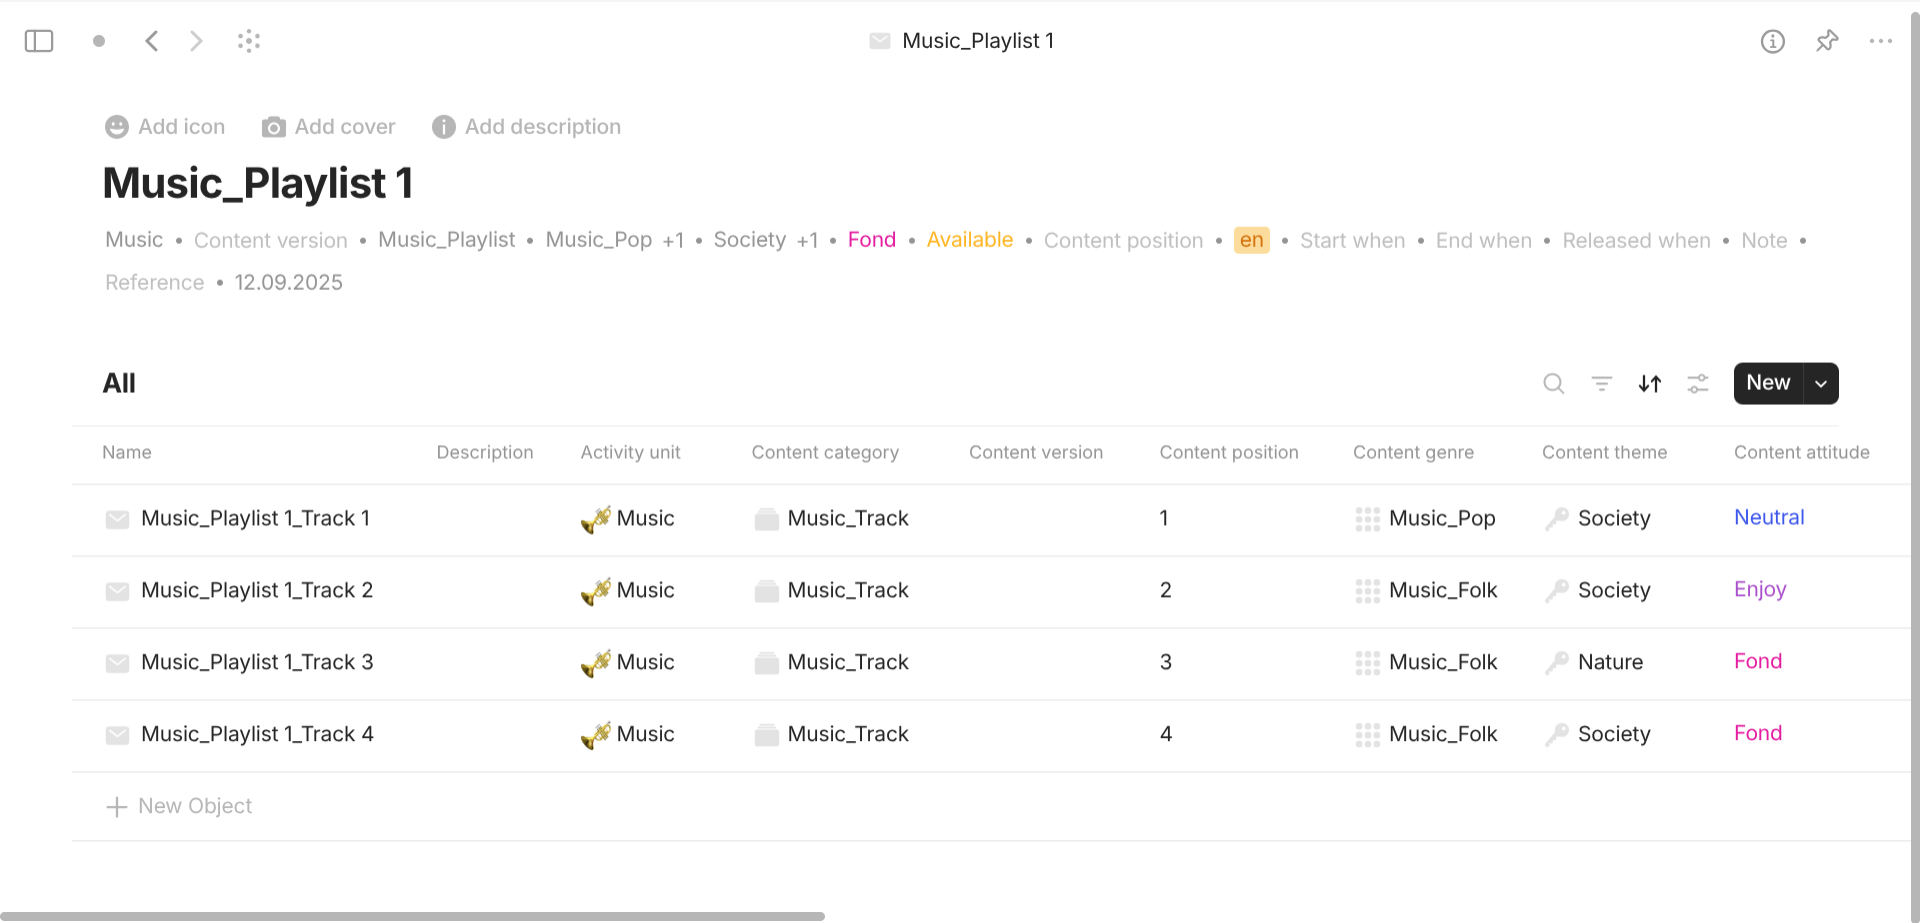The image size is (1920, 923).
Task: Navigate back with the back arrow
Action: (x=151, y=40)
